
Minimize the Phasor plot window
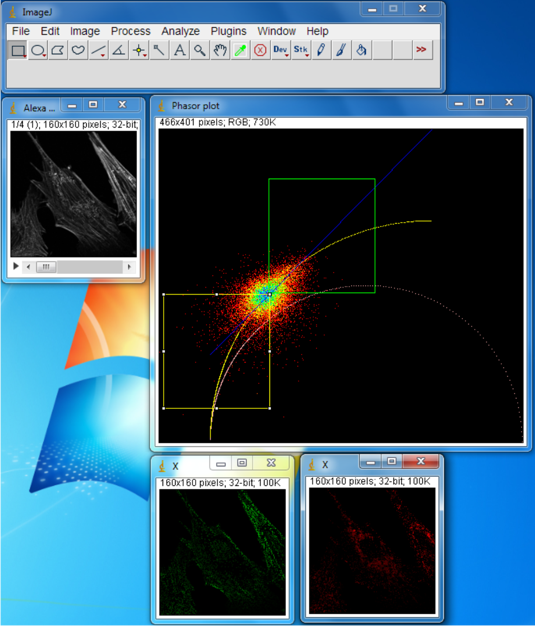coord(459,103)
